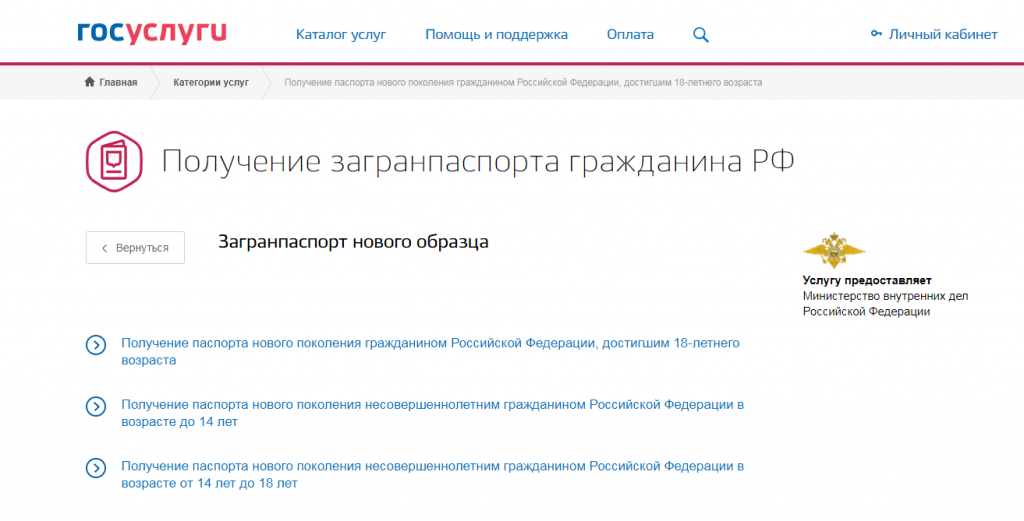1024x521 pixels.
Task: Click the Госуслуги logo
Action: pyautogui.click(x=152, y=33)
